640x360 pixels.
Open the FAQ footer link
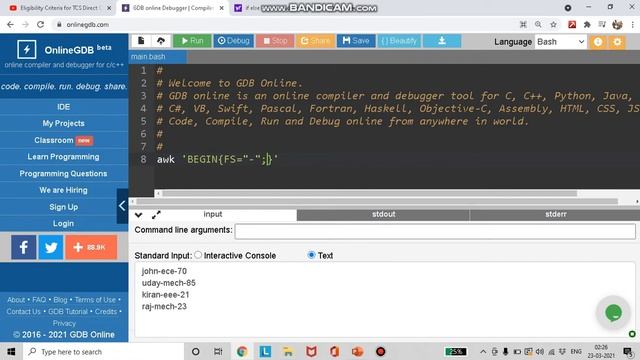coord(39,300)
